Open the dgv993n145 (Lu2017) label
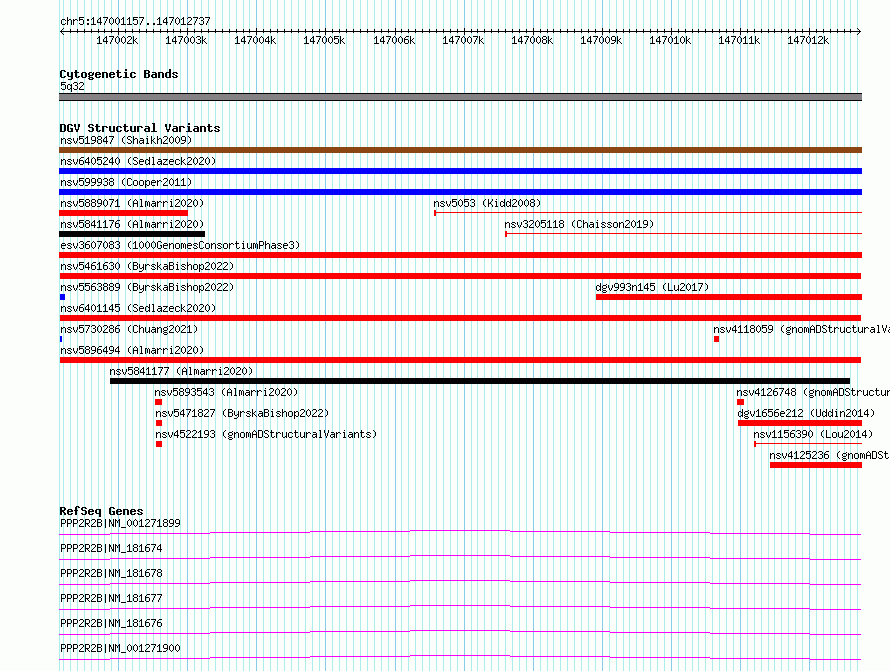This screenshot has width=890, height=671. tap(652, 287)
